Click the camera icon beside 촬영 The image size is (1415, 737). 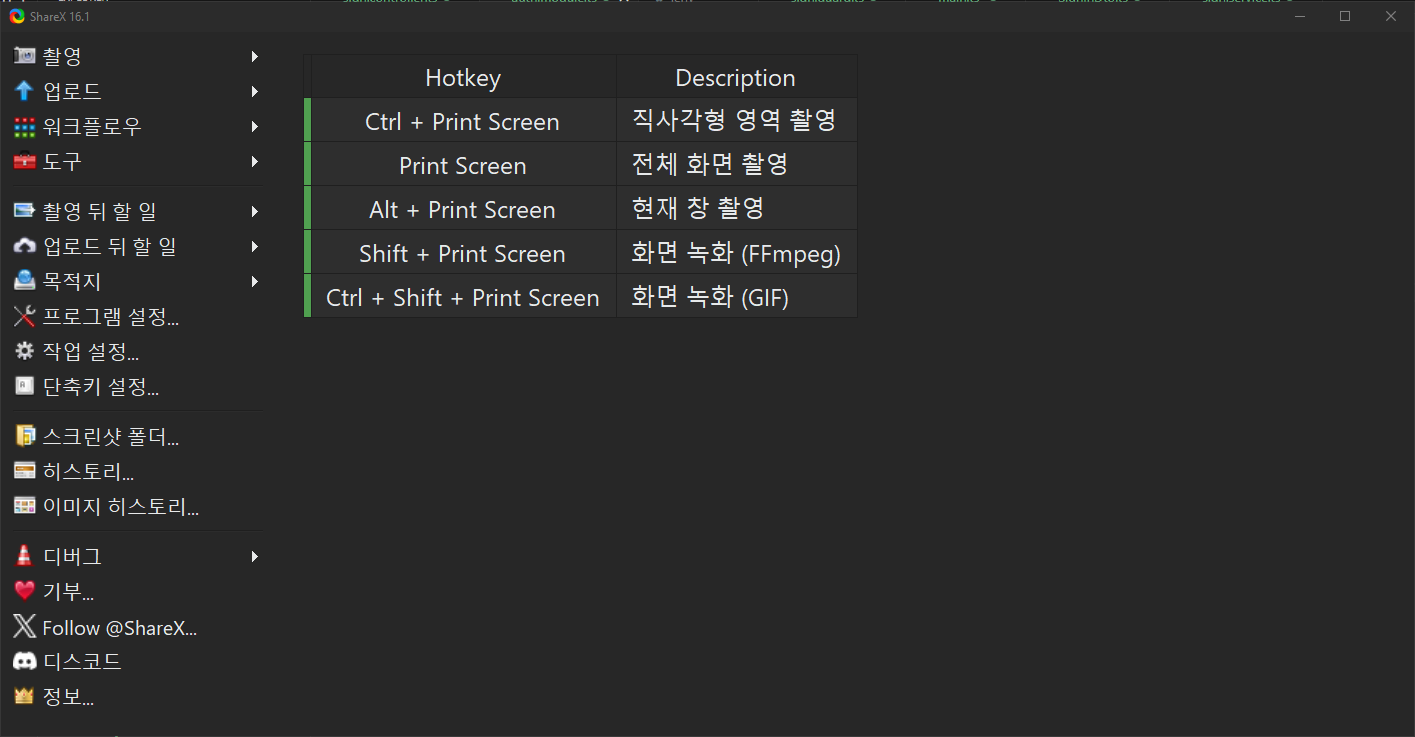(x=25, y=57)
